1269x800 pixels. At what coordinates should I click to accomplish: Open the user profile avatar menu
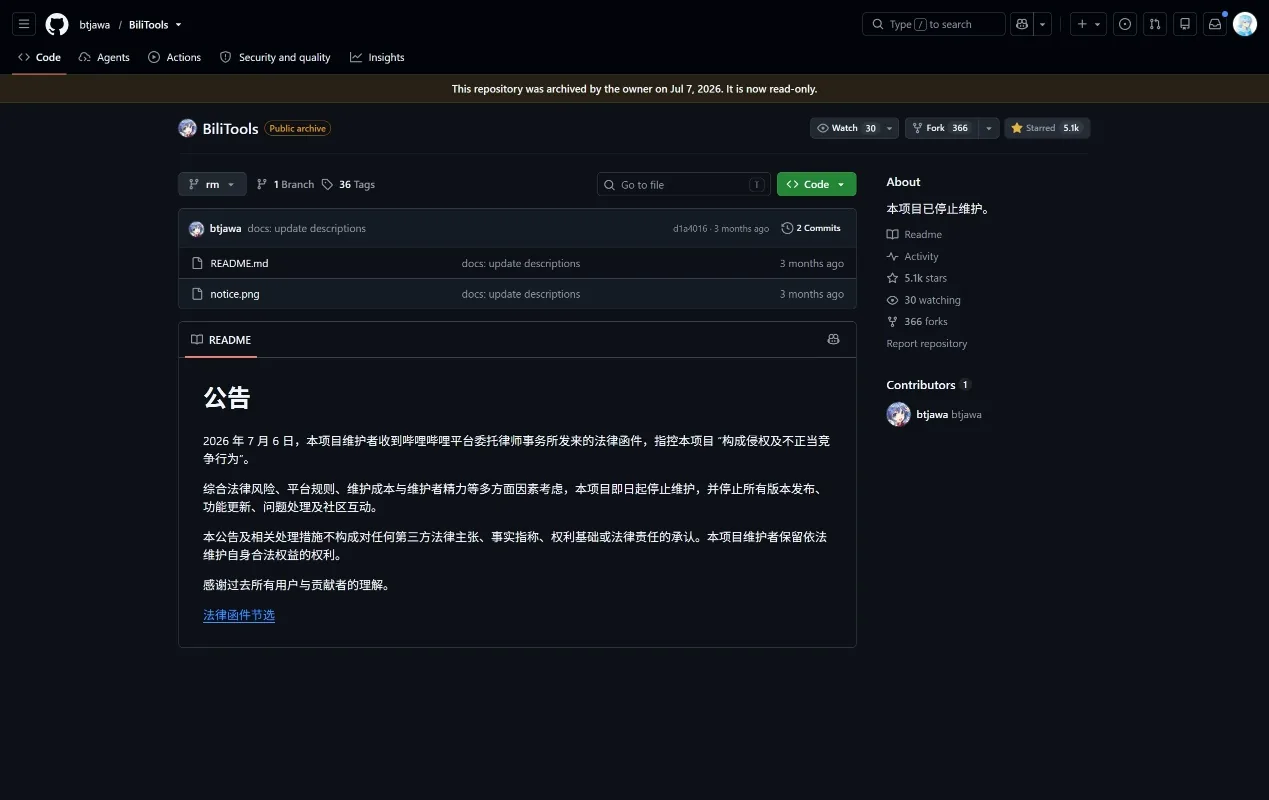(x=1245, y=24)
